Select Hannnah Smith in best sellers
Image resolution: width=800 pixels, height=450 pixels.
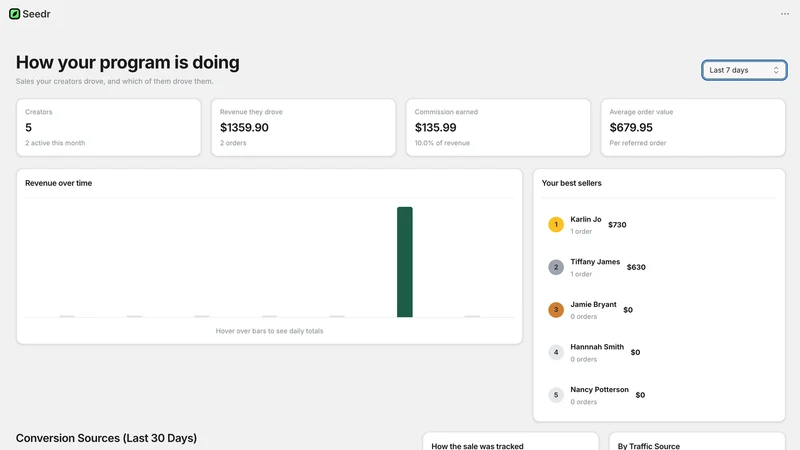(597, 347)
